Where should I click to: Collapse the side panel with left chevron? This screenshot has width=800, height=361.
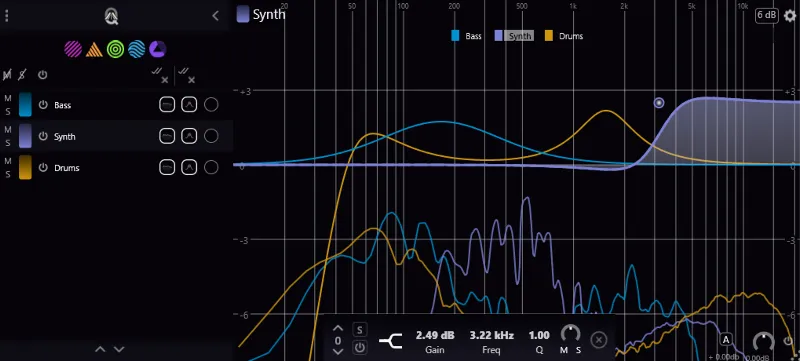pos(215,16)
